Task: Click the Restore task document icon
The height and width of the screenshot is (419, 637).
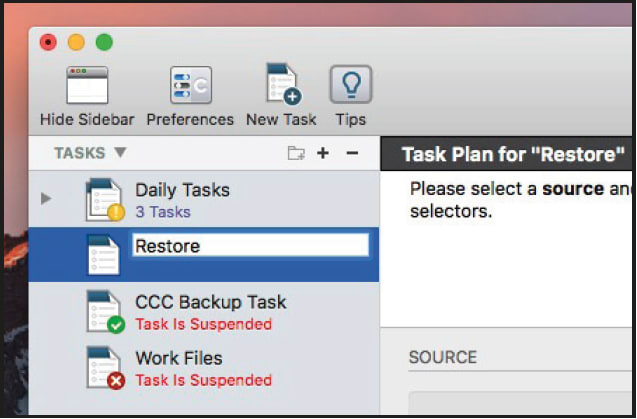Action: point(103,255)
